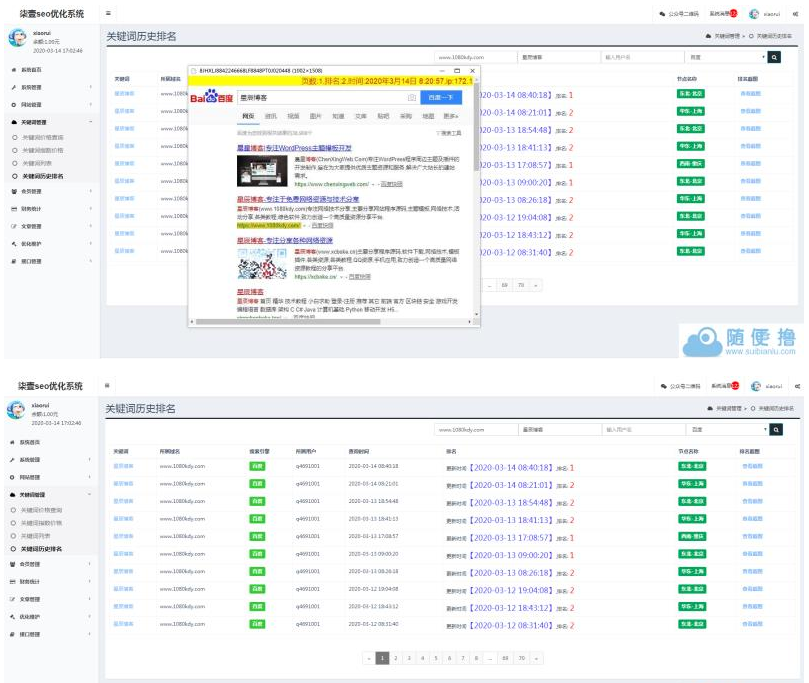The width and height of the screenshot is (809, 683).
Task: Open the 百度 search engine dropdown, lower panel
Action: tap(727, 429)
